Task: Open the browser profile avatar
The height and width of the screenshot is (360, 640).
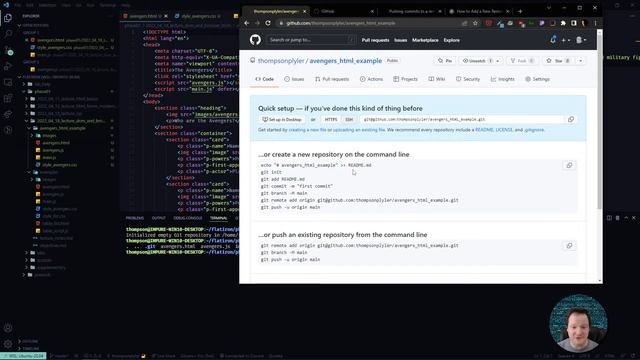Action: [584, 23]
